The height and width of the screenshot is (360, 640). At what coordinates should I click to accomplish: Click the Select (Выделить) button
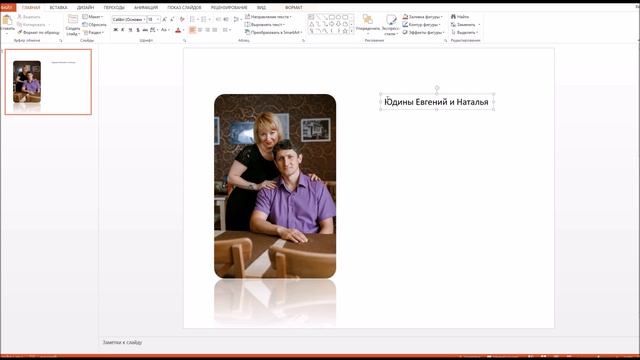(464, 32)
